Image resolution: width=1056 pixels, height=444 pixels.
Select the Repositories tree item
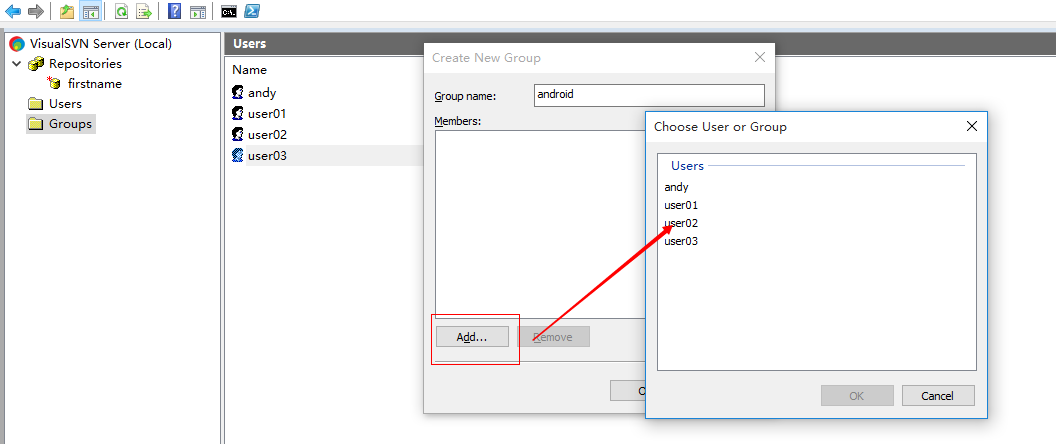[85, 64]
